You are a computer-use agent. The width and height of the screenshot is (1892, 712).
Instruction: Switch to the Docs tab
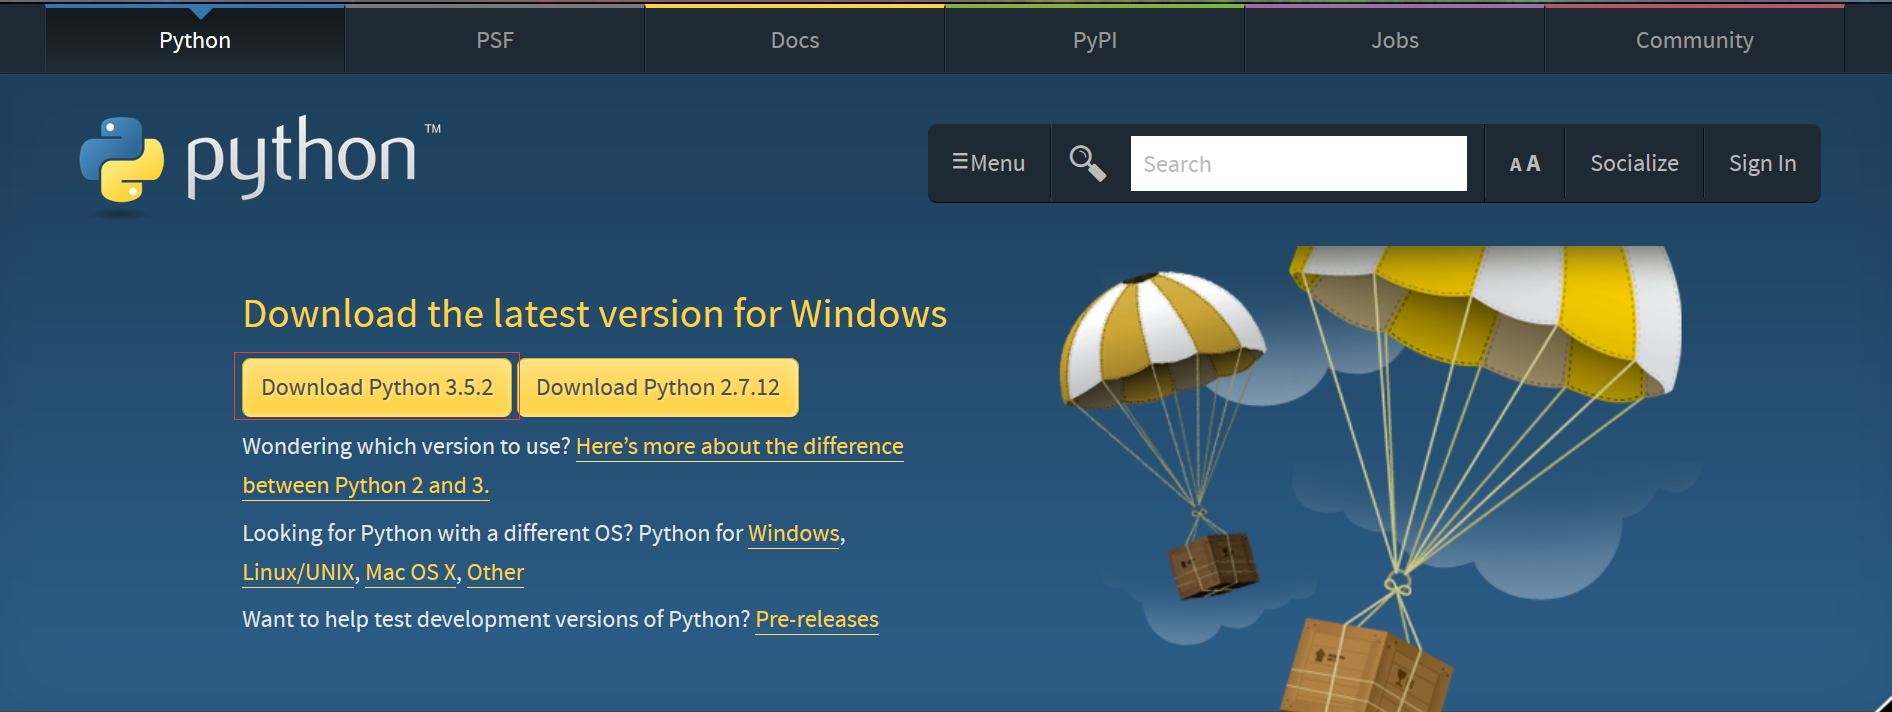[795, 40]
